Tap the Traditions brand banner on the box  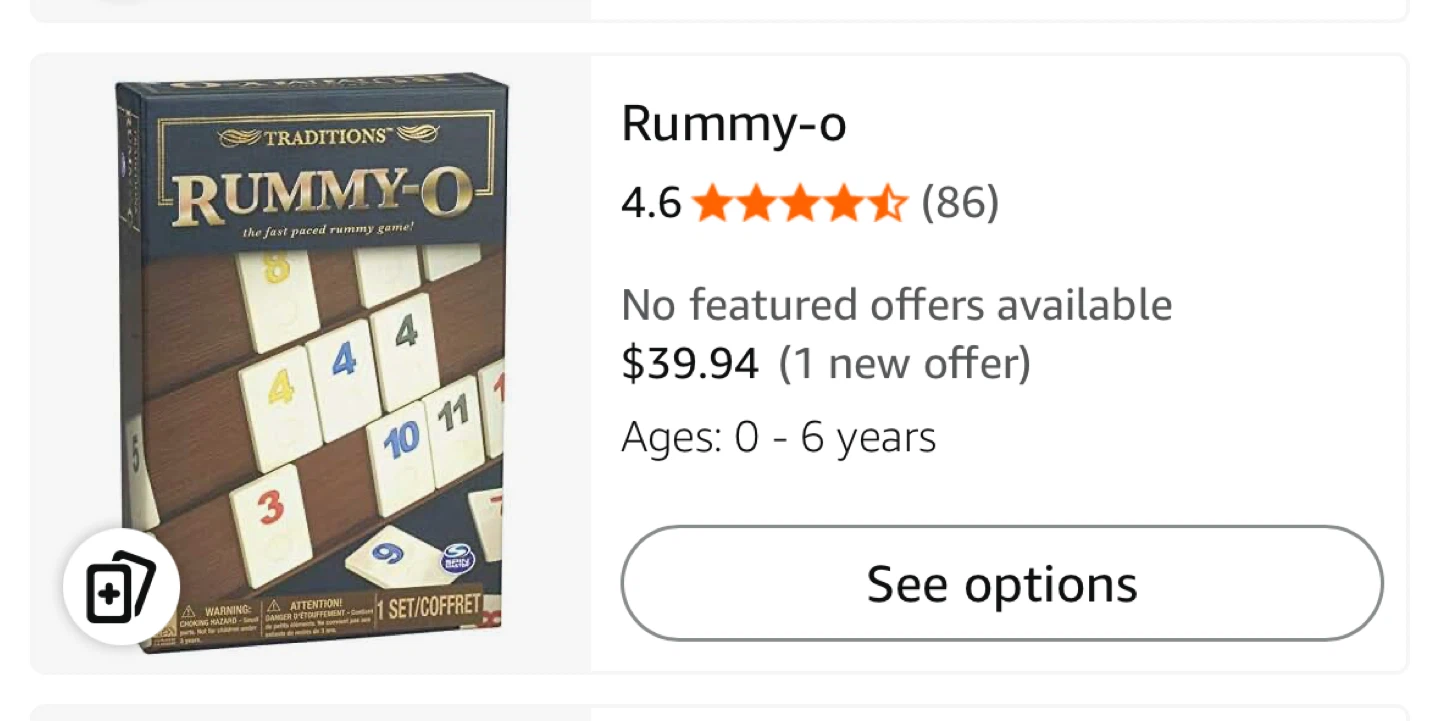coord(328,136)
